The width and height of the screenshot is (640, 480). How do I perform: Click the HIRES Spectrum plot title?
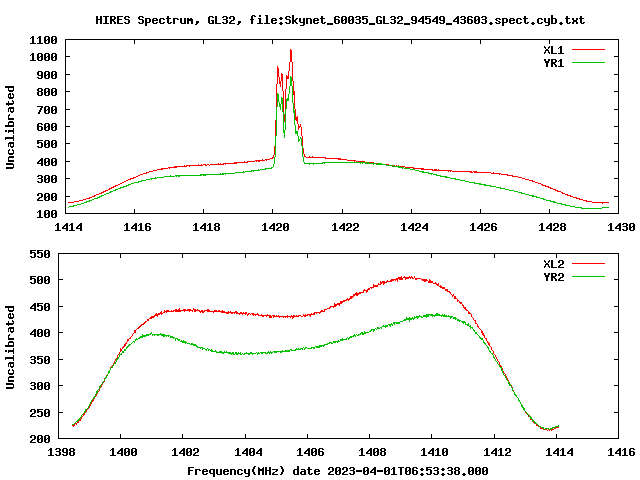pos(340,20)
